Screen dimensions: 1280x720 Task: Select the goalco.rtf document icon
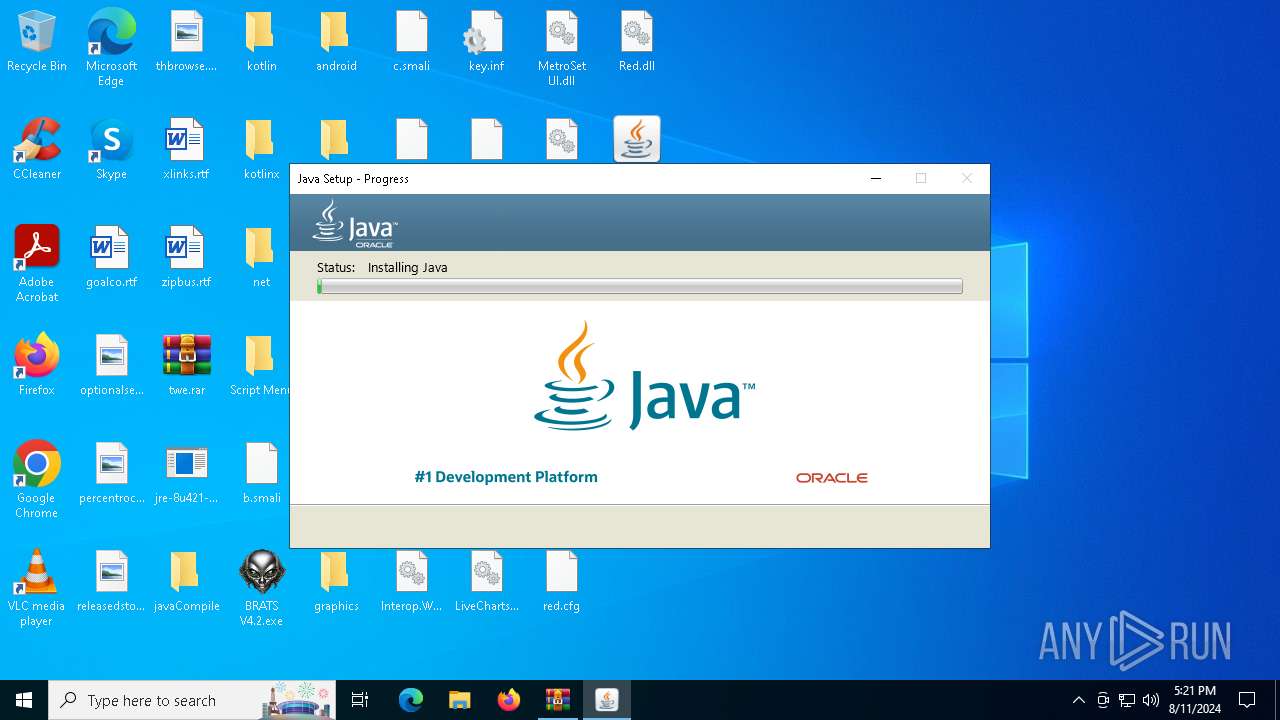pyautogui.click(x=111, y=258)
